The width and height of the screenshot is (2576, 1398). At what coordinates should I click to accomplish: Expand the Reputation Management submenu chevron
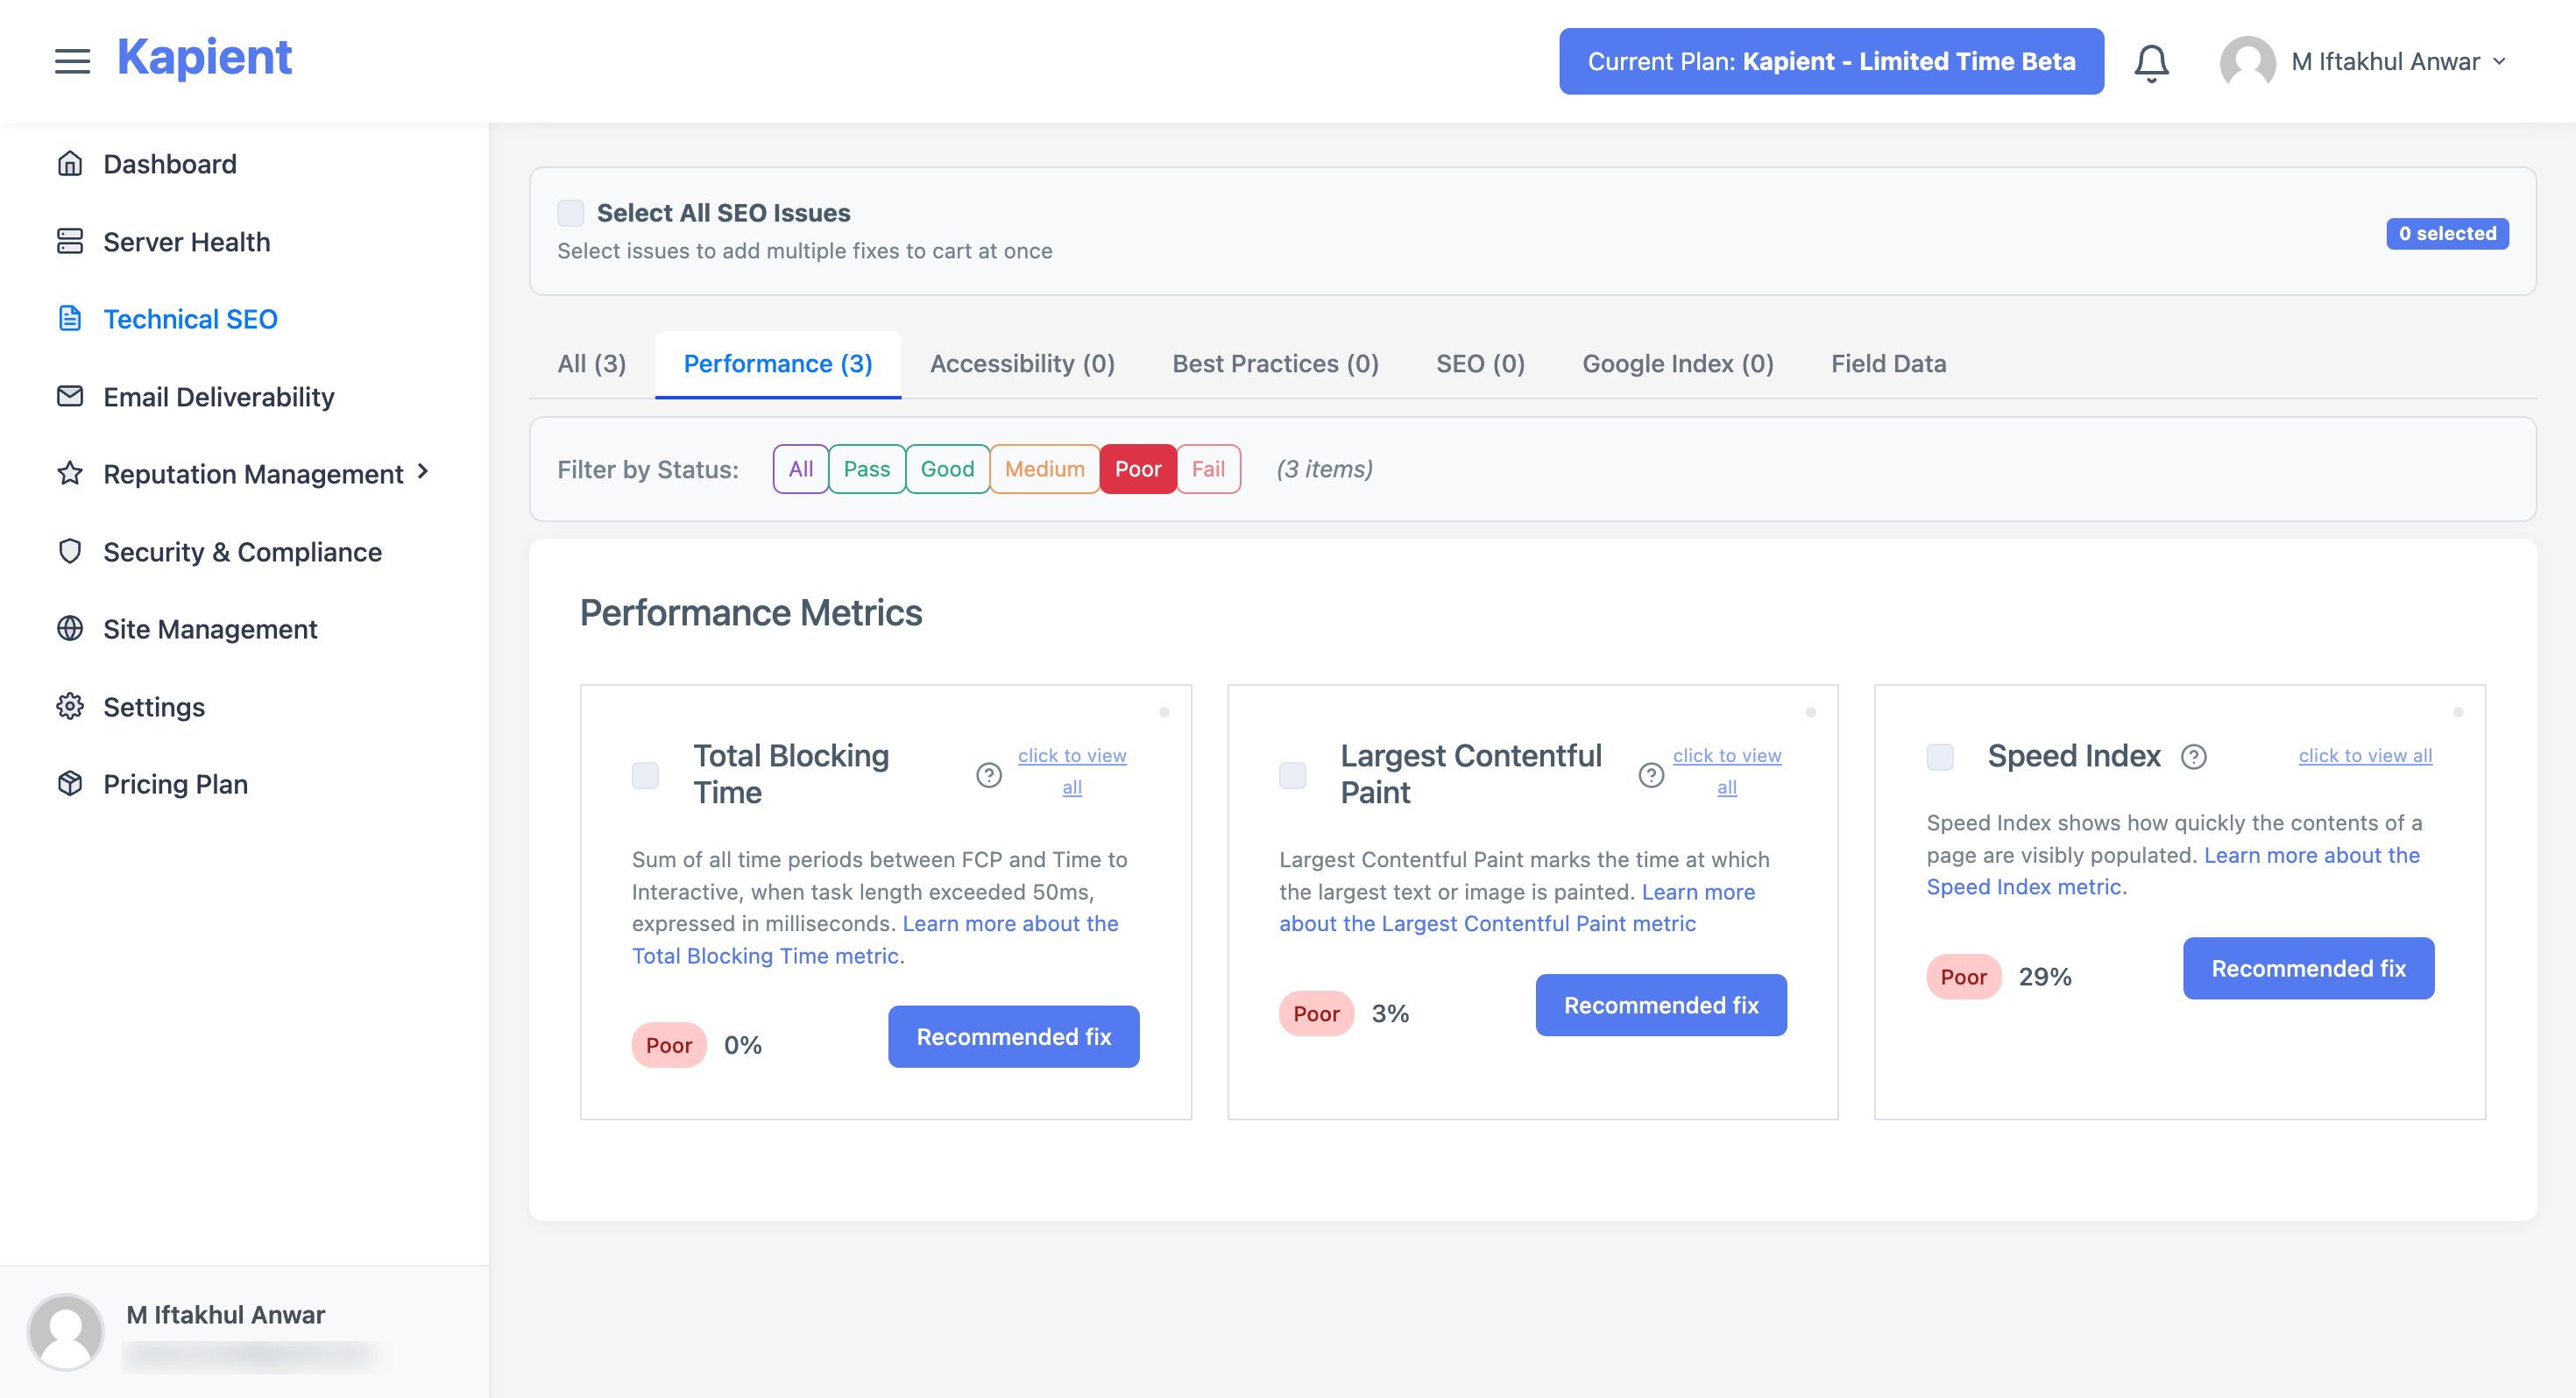(x=423, y=471)
